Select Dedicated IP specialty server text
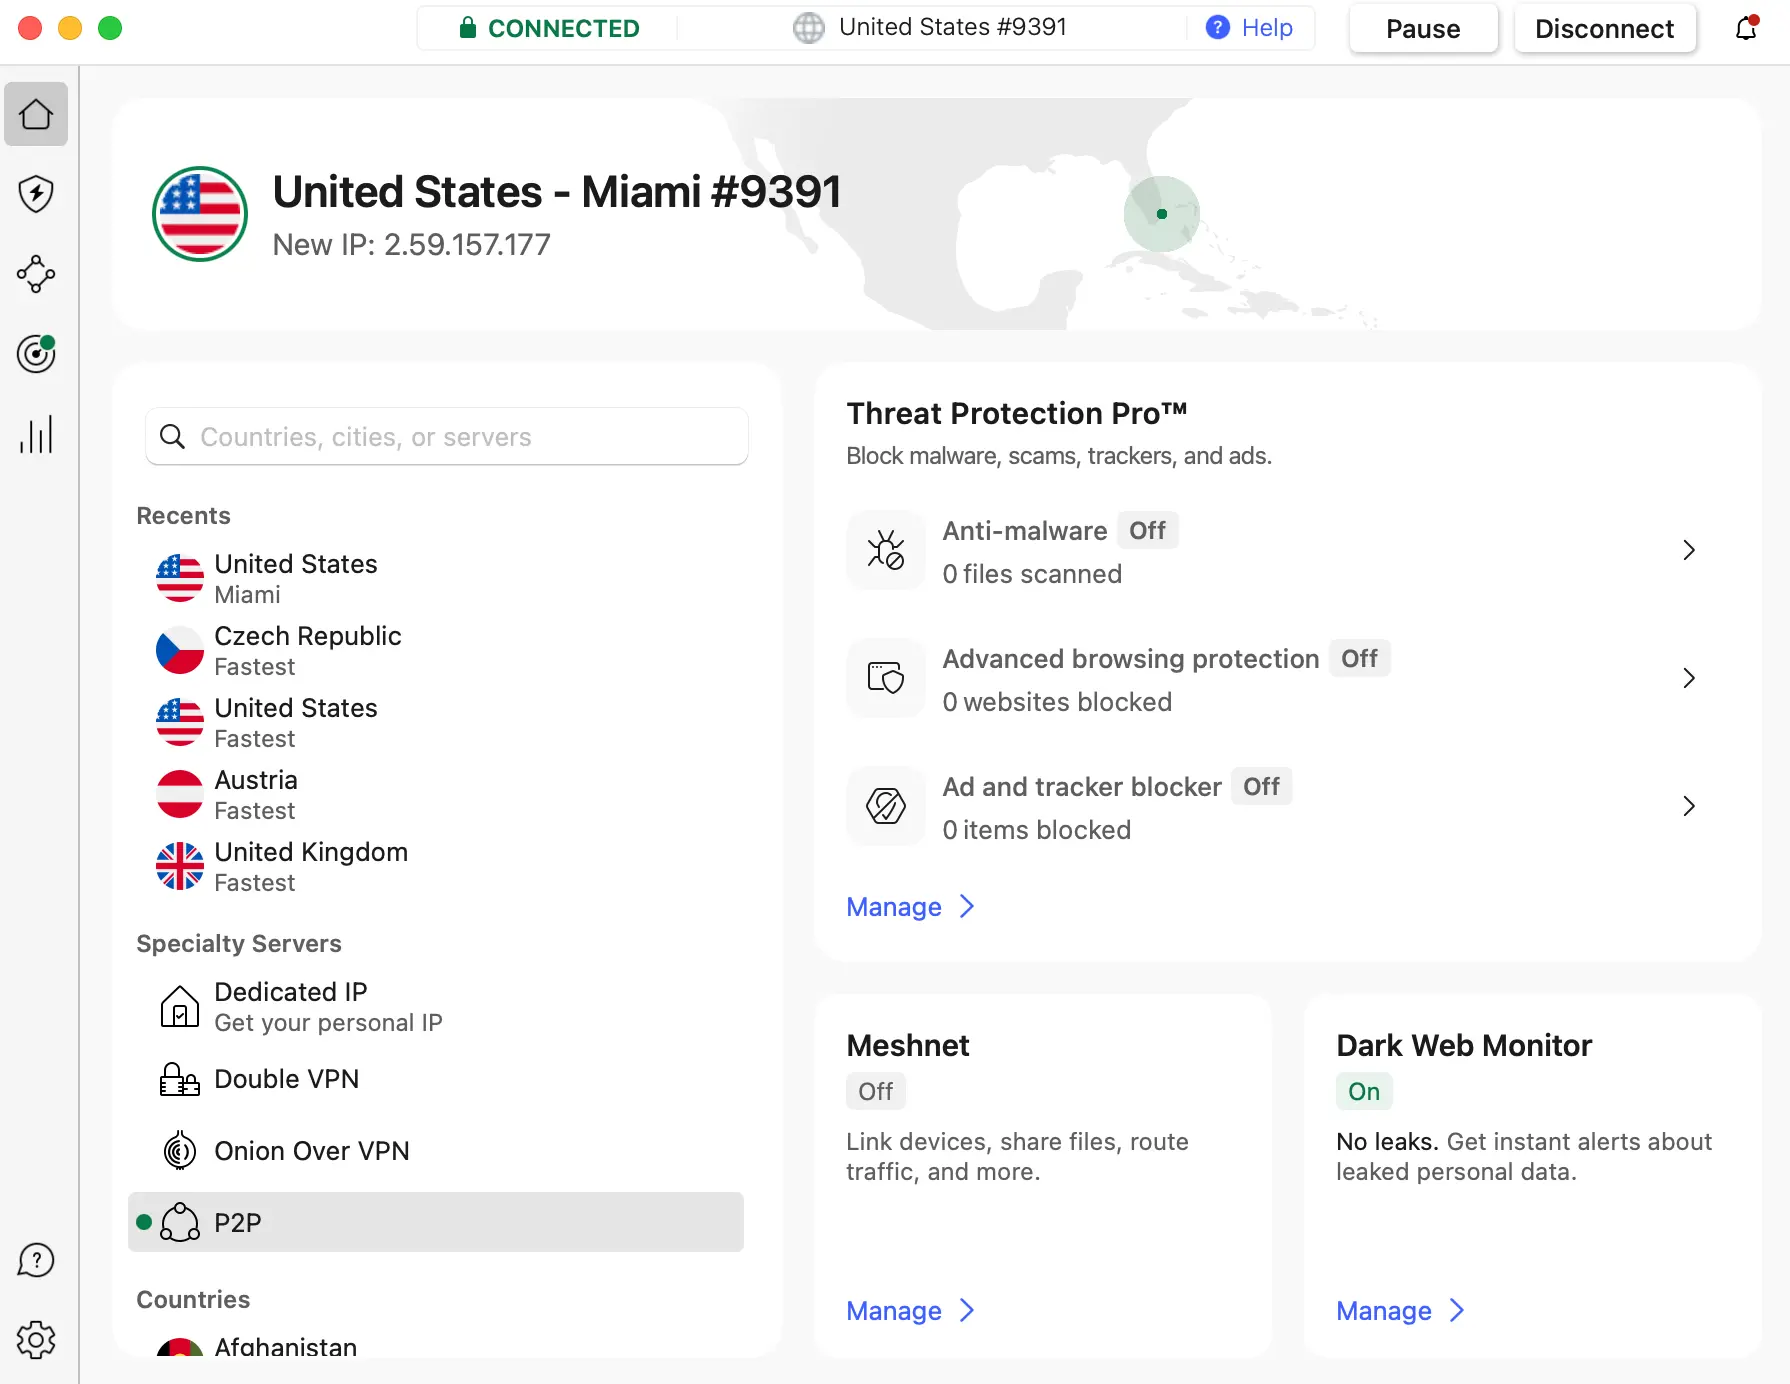Screen dimensions: 1790x1384 click(291, 991)
